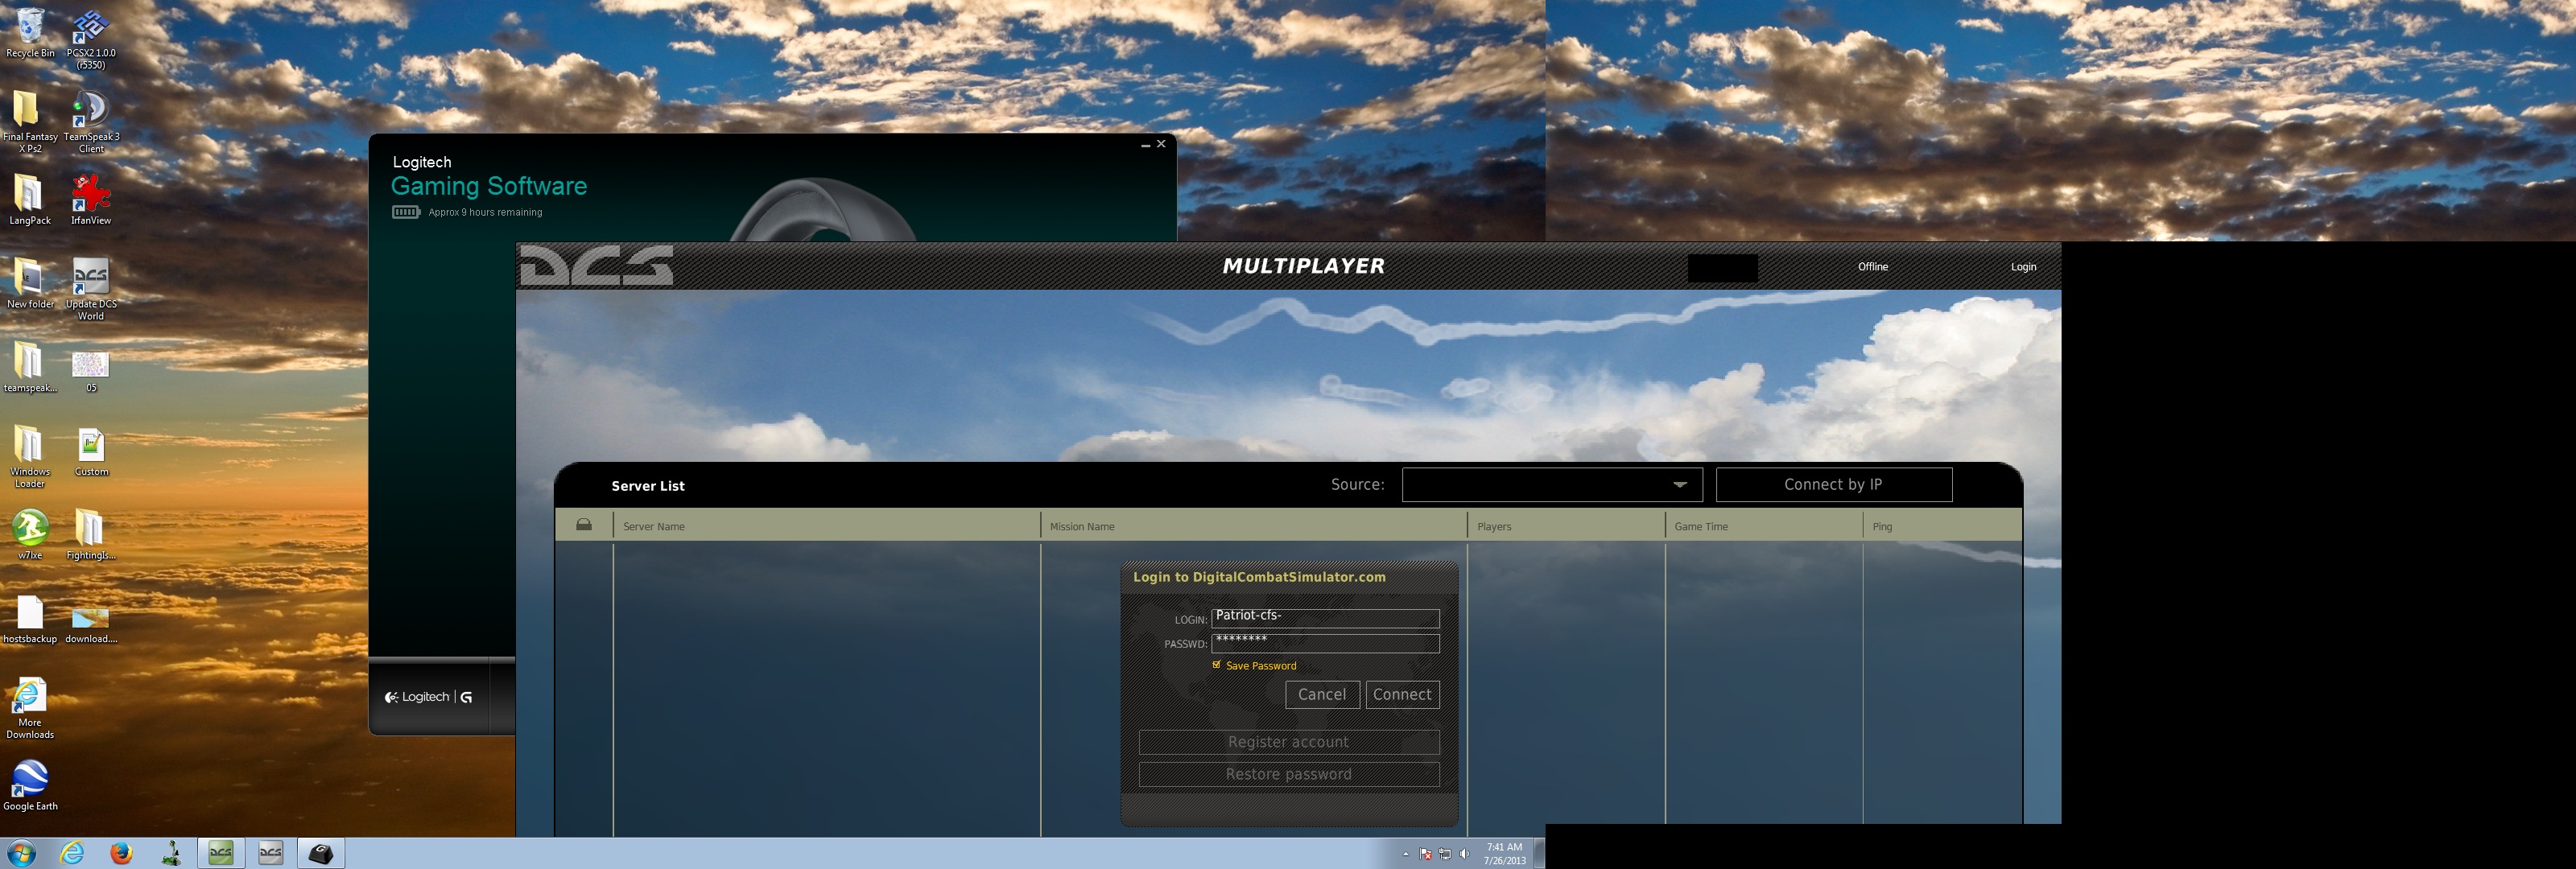Sort by Server Name column header
2576x869 pixels.
(x=826, y=526)
